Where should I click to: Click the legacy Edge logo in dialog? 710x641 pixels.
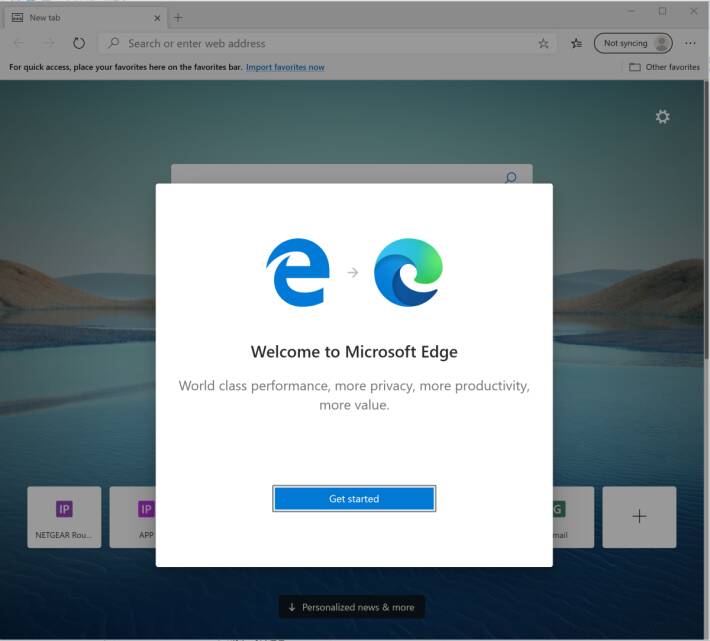point(297,273)
